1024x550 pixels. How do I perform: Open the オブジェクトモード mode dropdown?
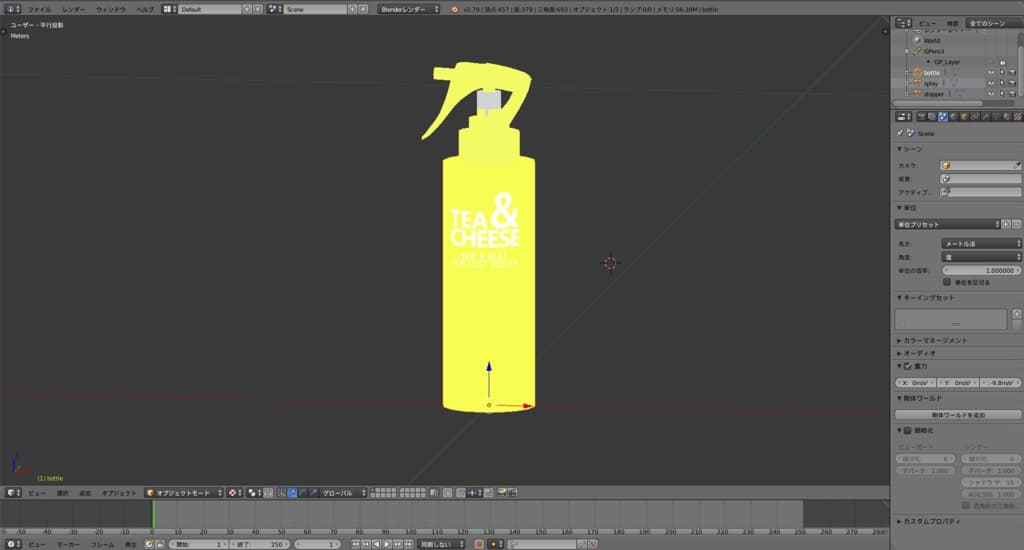(182, 493)
